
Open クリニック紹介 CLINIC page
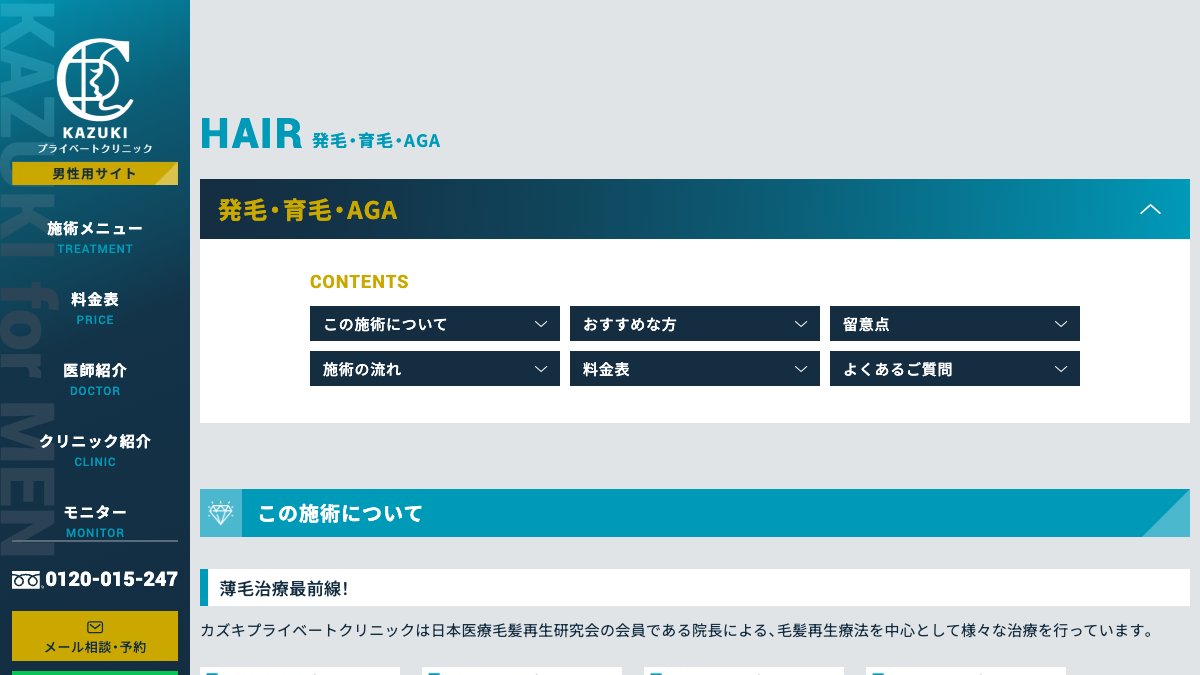click(x=95, y=450)
